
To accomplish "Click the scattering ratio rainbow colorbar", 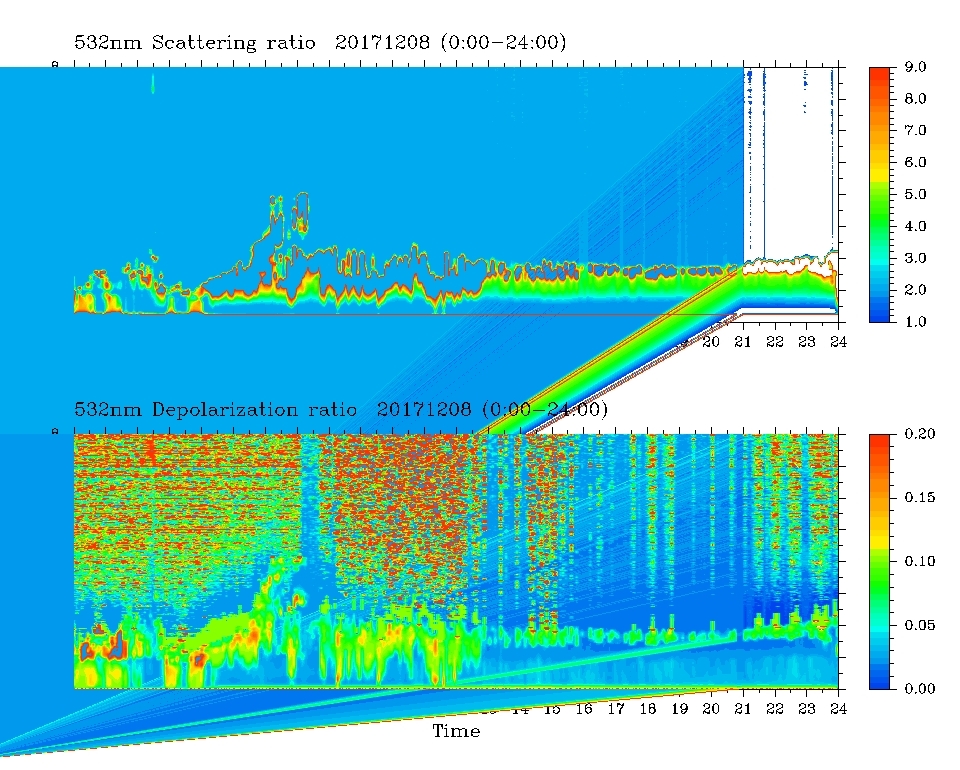I will (x=879, y=194).
